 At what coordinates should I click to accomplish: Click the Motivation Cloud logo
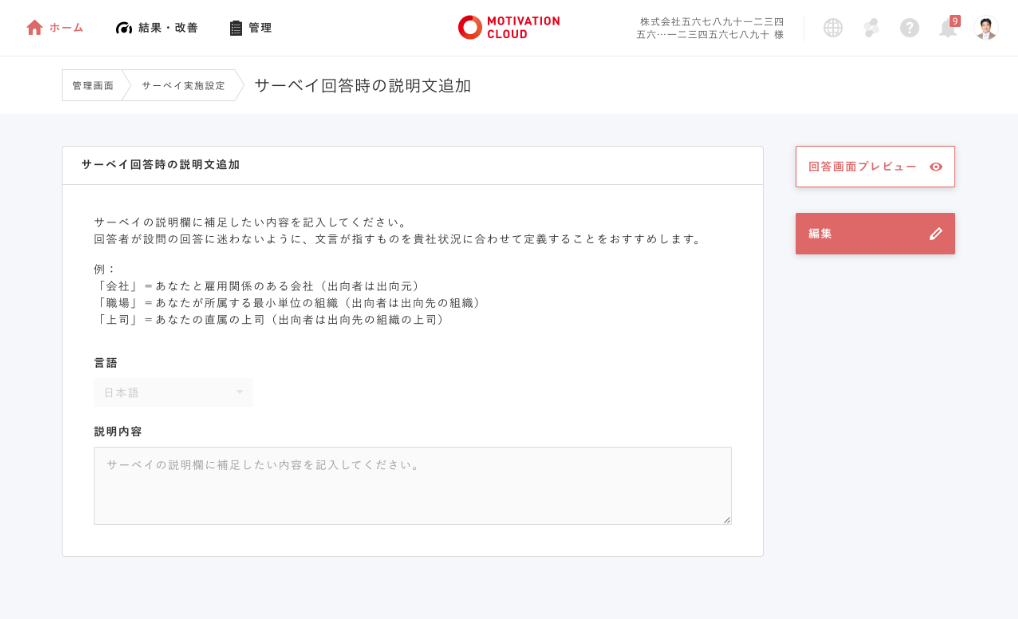tap(509, 27)
